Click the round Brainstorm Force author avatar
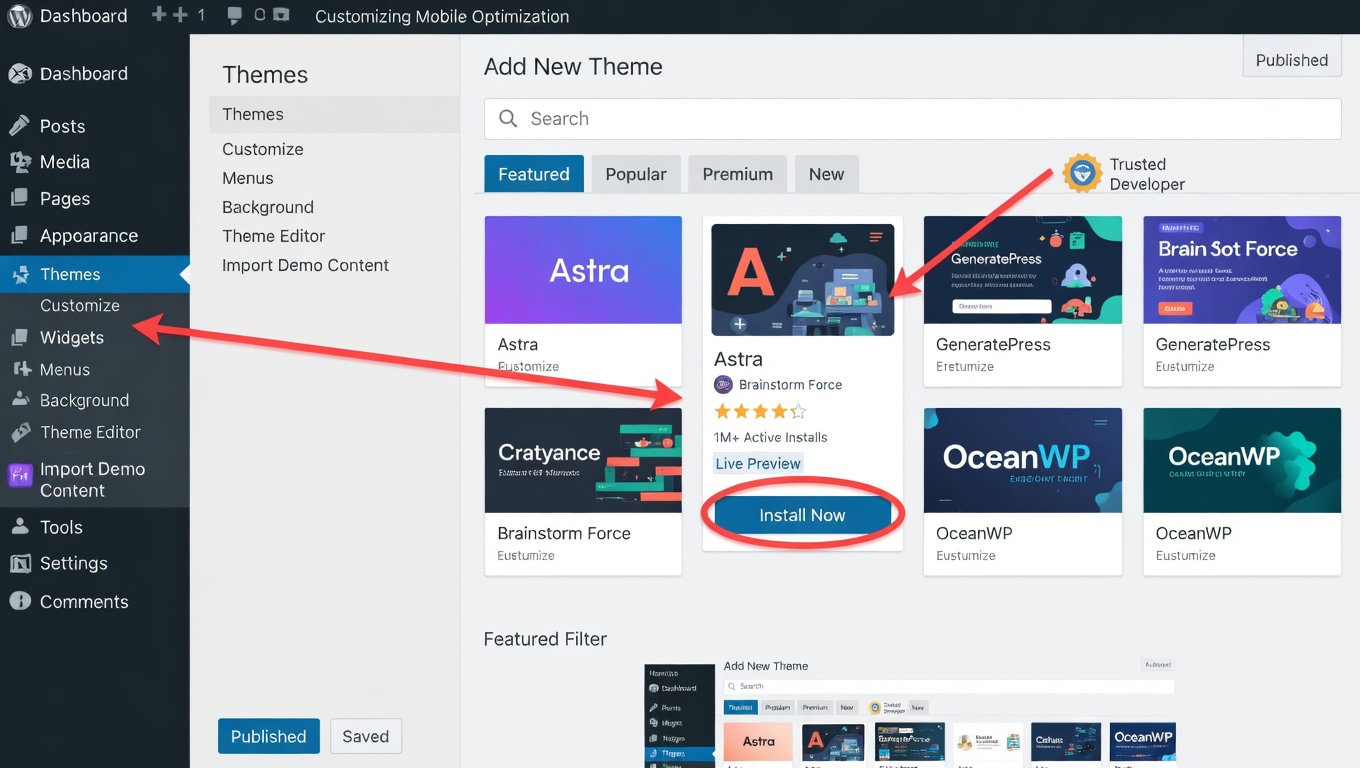This screenshot has height=768, width=1360. 723,385
